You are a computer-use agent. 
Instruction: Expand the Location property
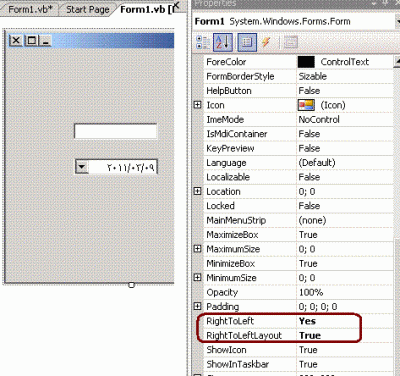pos(198,191)
